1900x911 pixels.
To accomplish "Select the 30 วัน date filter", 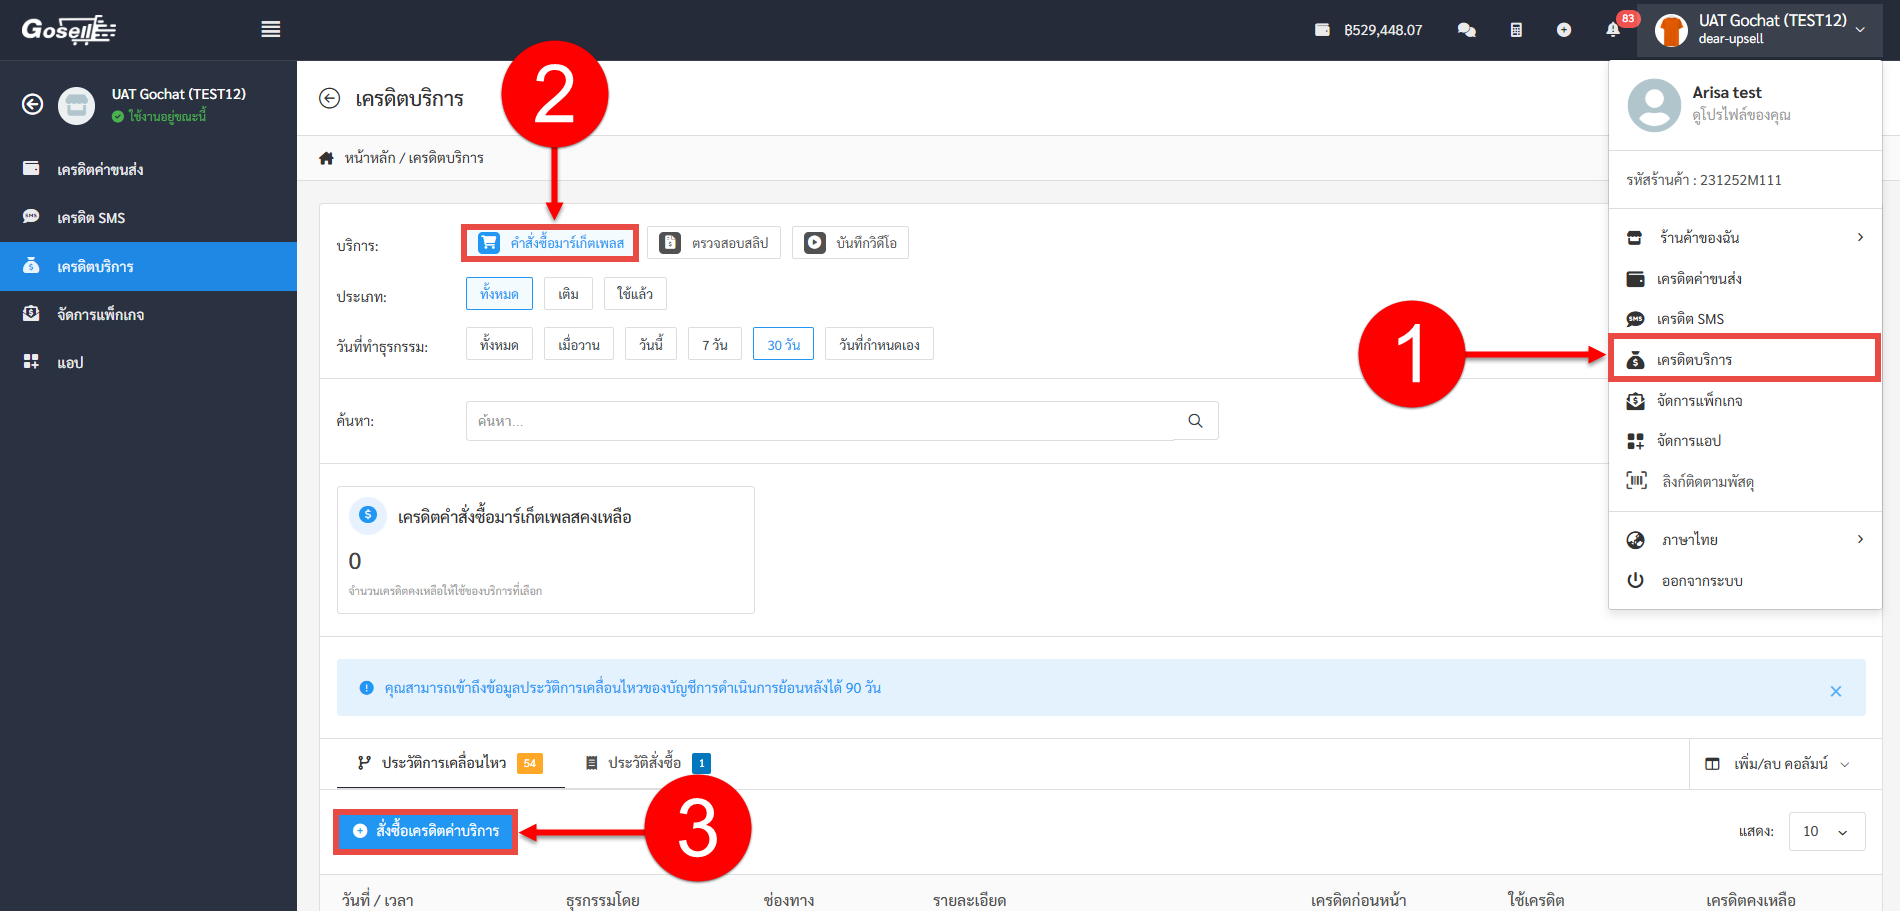I will point(783,344).
